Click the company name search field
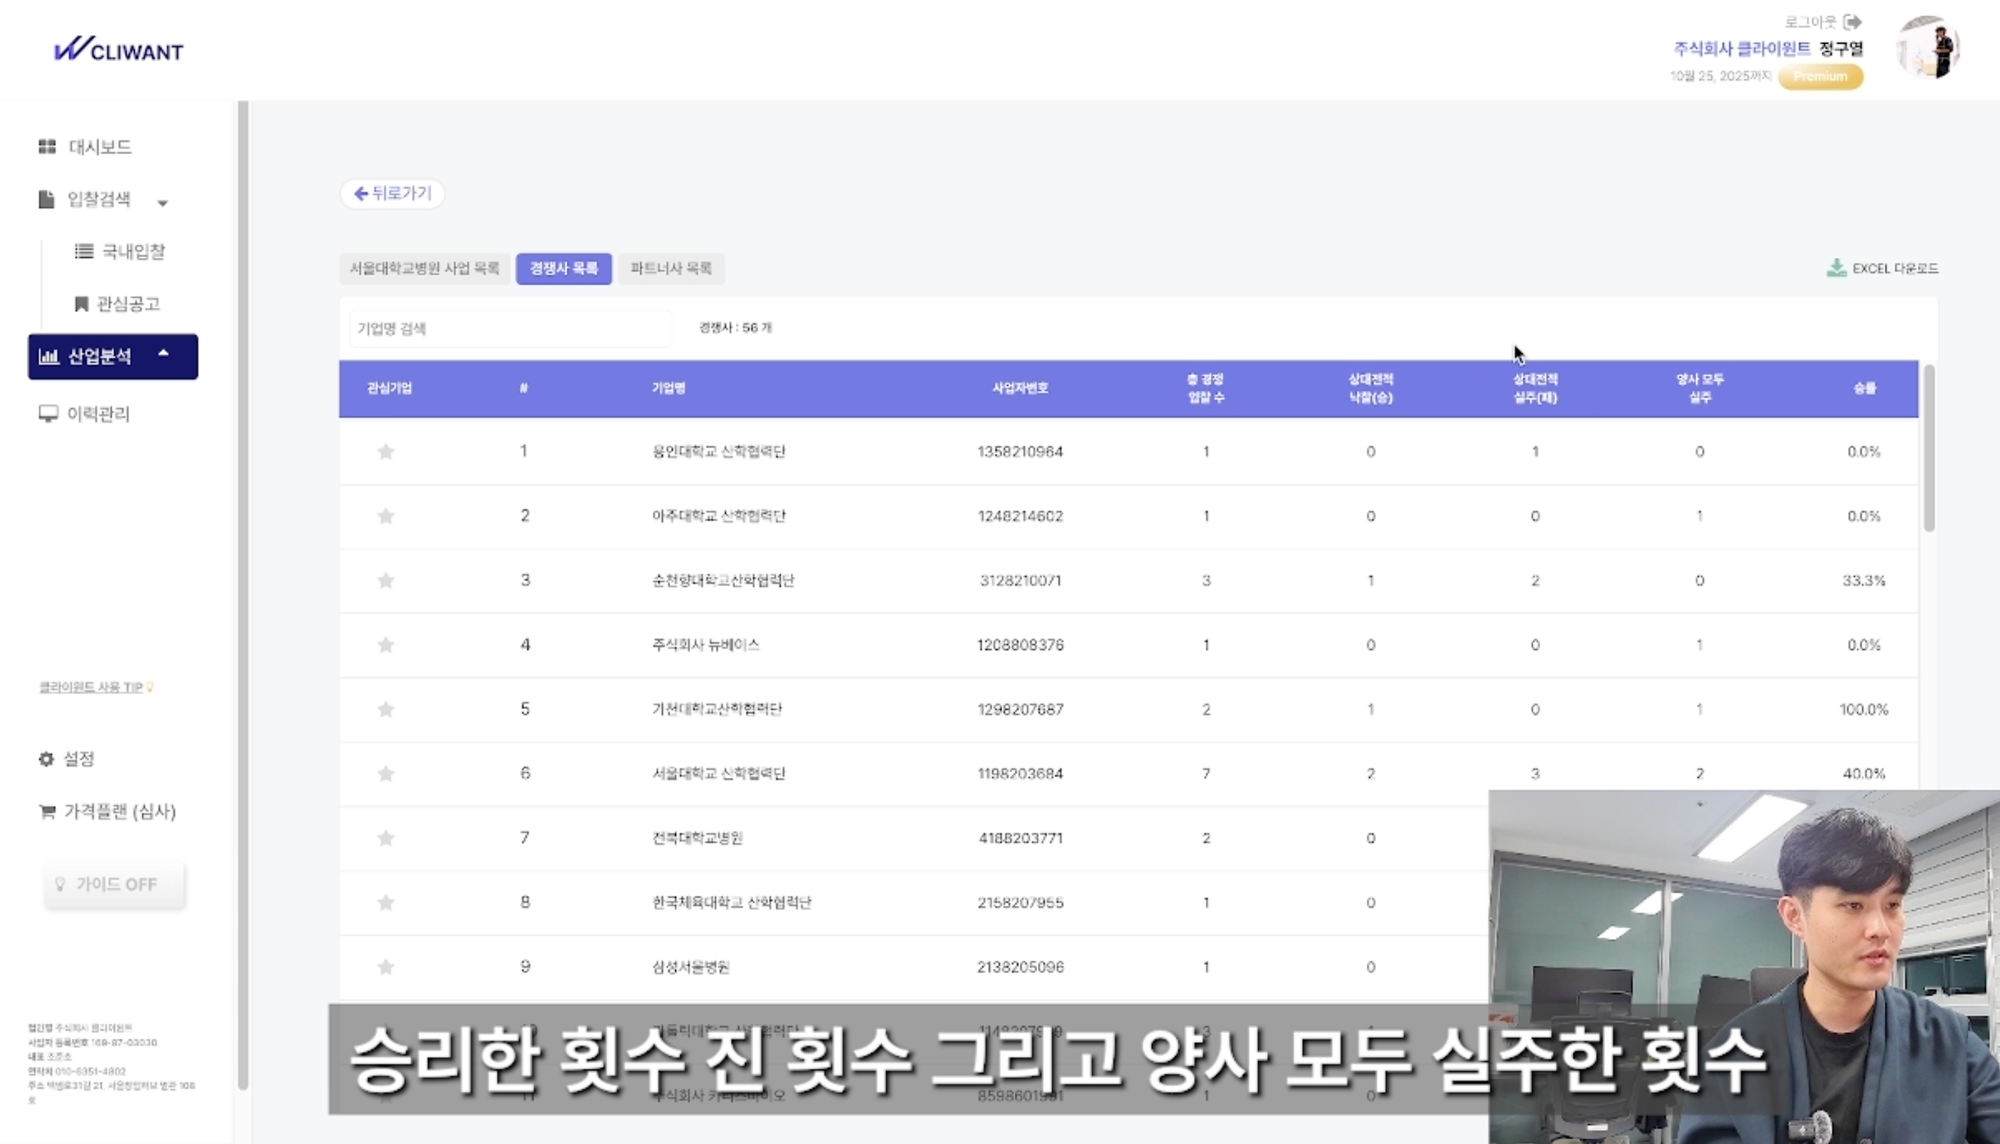Screen dimensions: 2000x1144 tap(510, 328)
